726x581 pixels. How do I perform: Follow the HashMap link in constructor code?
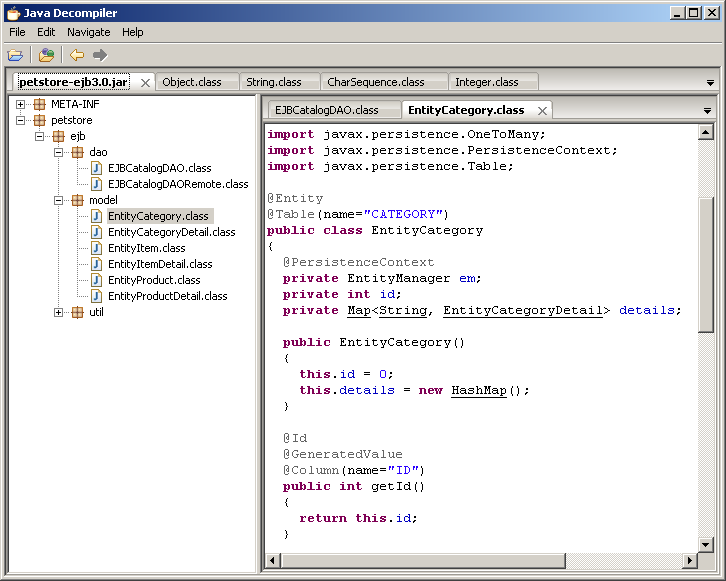479,390
